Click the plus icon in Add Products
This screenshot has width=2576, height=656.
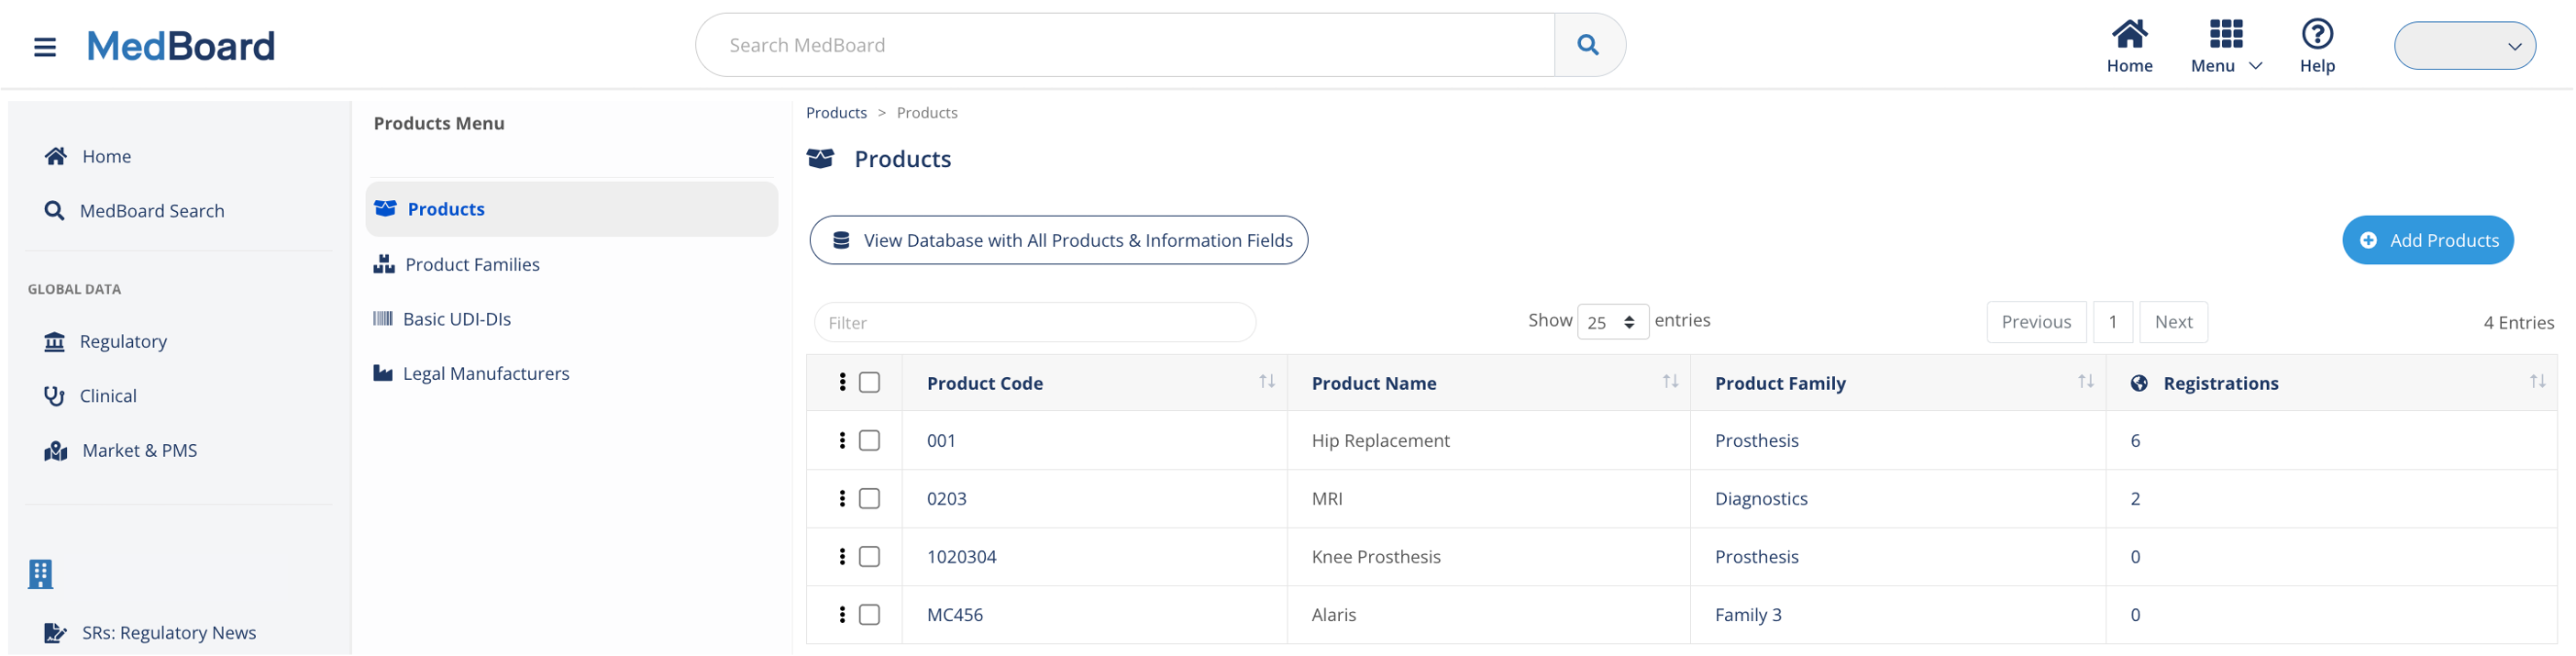point(2370,241)
